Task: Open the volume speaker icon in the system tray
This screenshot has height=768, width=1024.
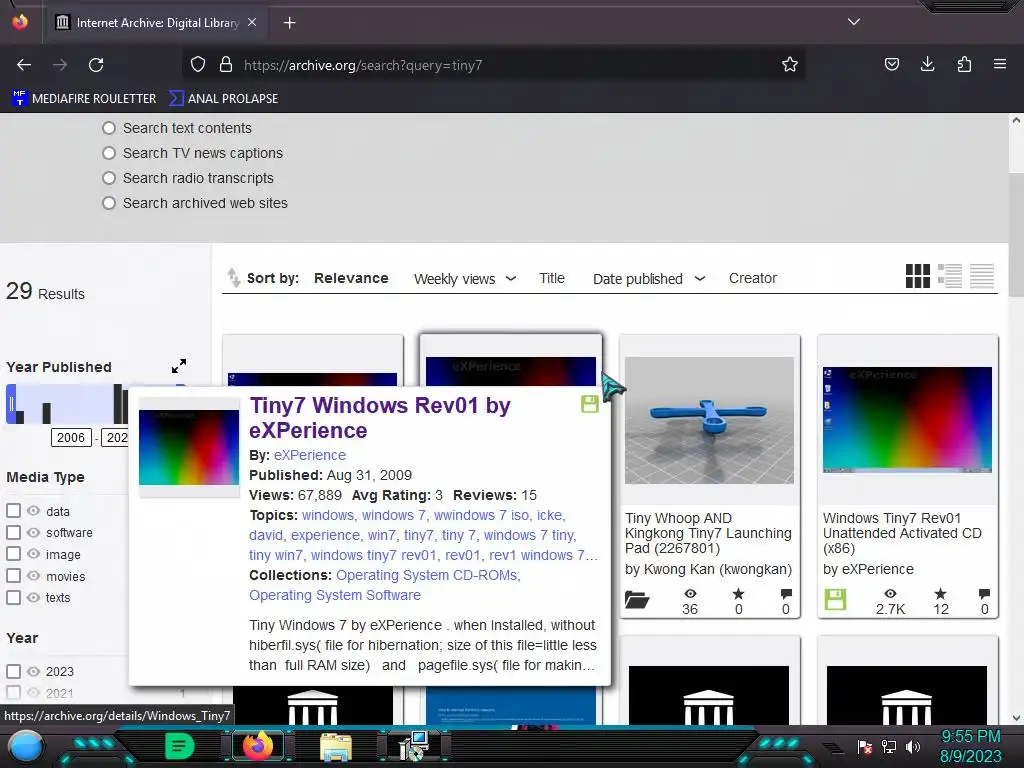Action: [913, 746]
